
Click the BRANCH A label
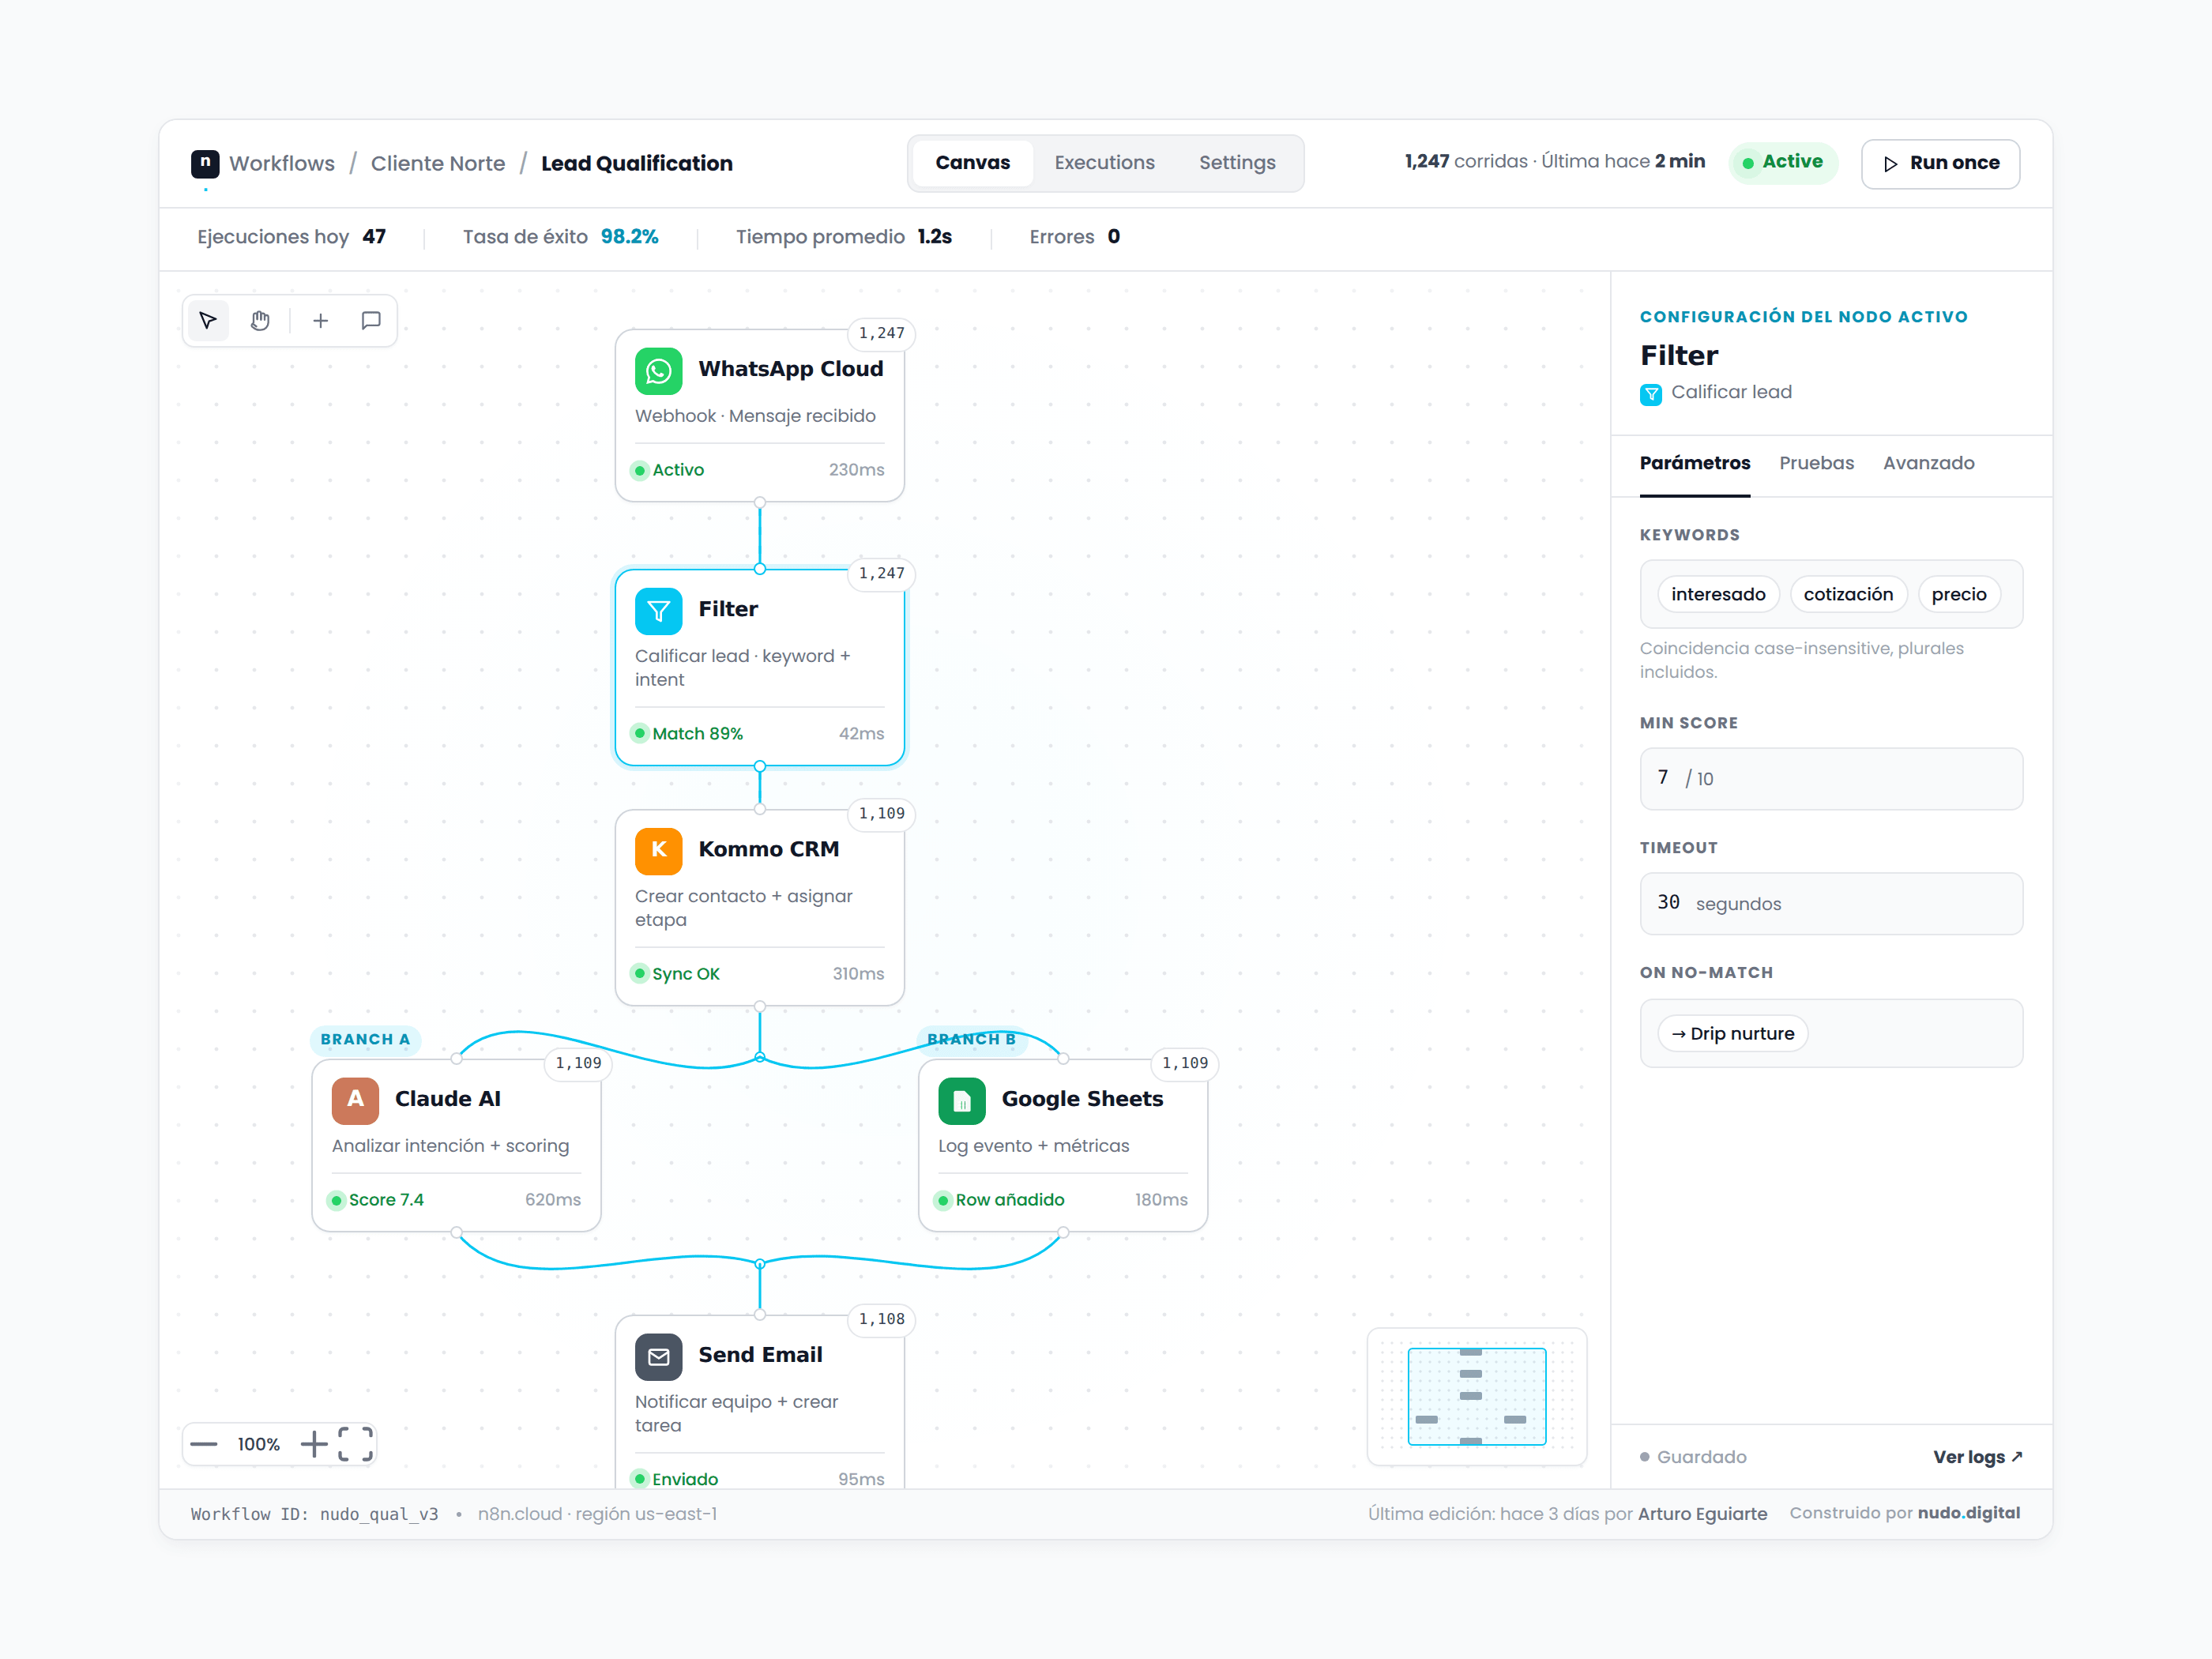click(365, 1040)
